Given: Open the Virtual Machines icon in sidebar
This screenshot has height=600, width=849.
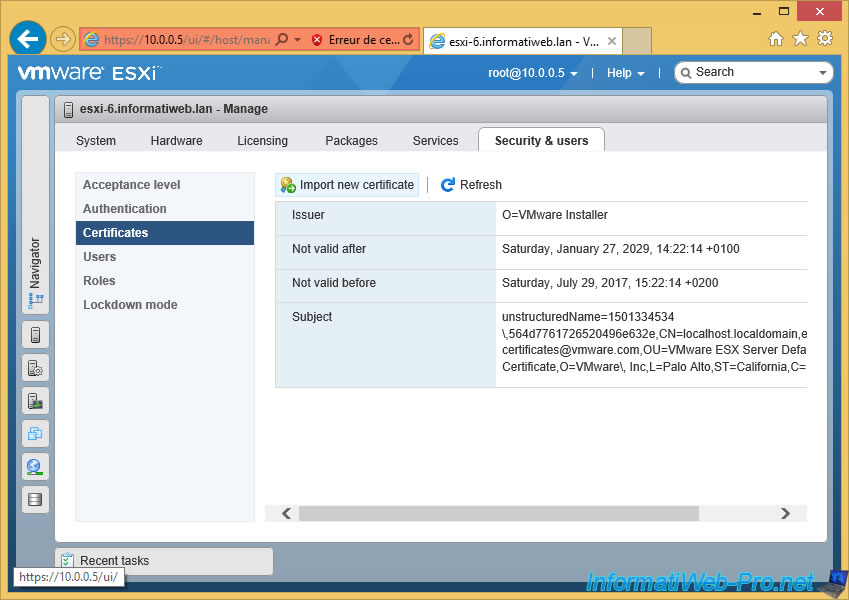Looking at the screenshot, I should tap(35, 434).
